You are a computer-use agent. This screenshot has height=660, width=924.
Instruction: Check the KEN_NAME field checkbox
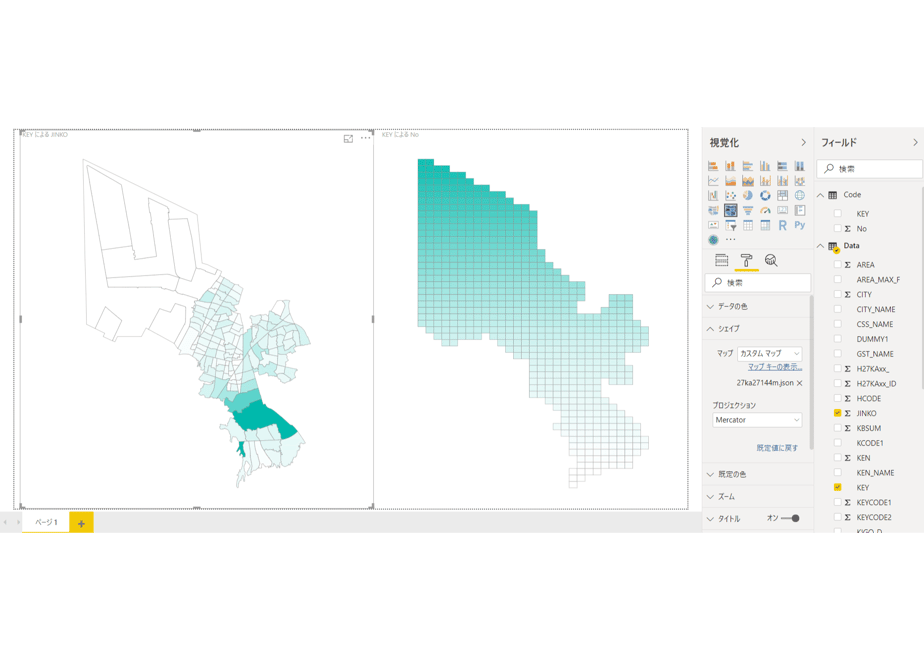[837, 473]
